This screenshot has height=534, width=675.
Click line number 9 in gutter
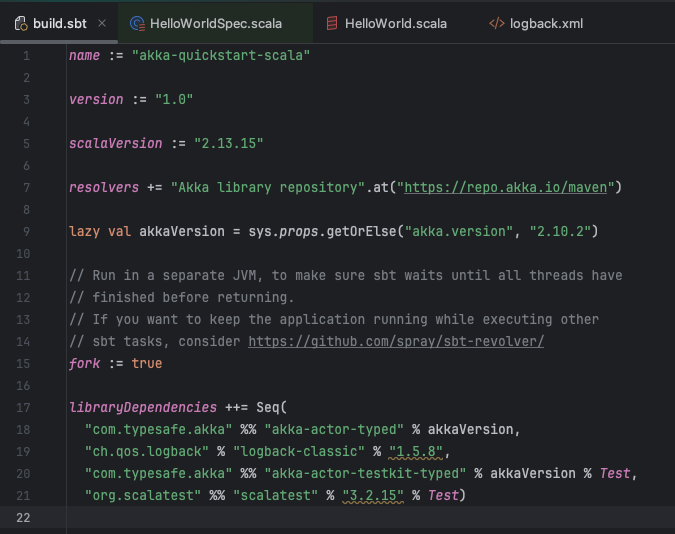tap(26, 232)
